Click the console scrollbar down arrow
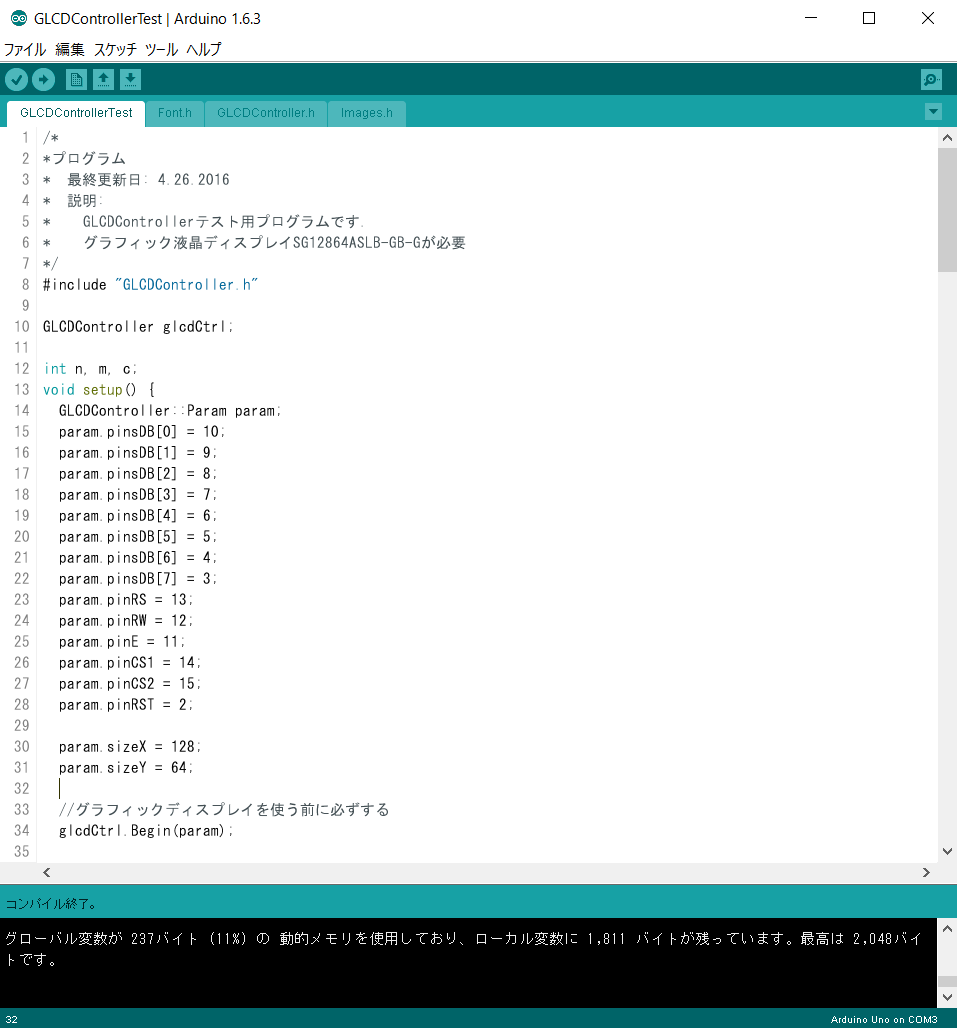 947,997
